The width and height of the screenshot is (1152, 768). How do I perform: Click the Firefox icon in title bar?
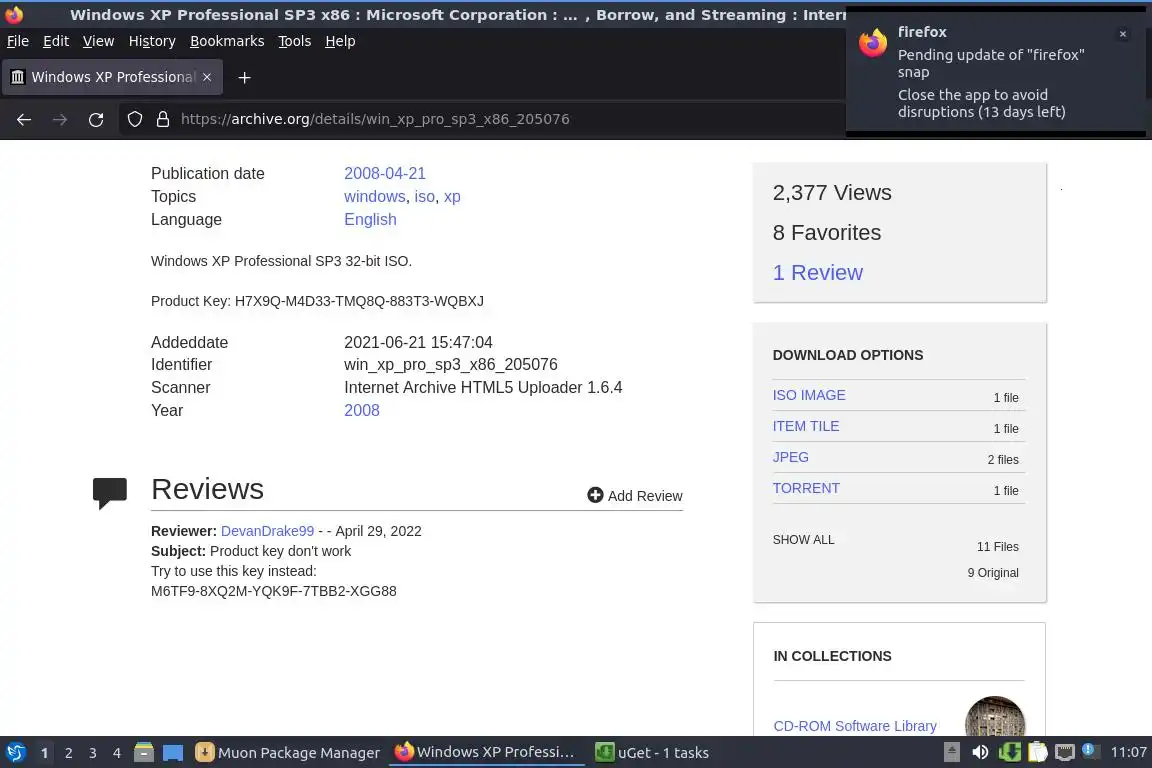[14, 14]
